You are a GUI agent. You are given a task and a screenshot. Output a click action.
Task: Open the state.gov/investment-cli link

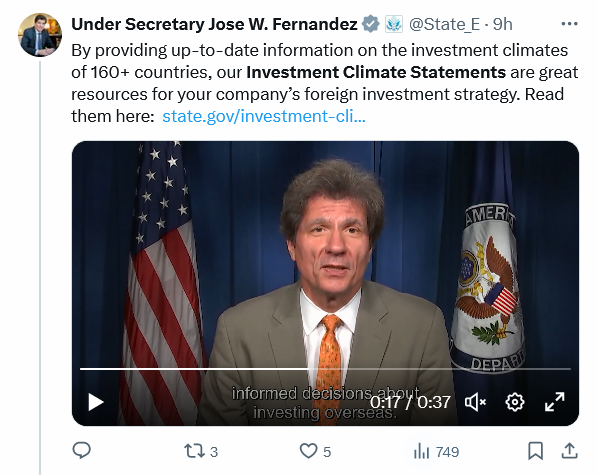[x=264, y=116]
